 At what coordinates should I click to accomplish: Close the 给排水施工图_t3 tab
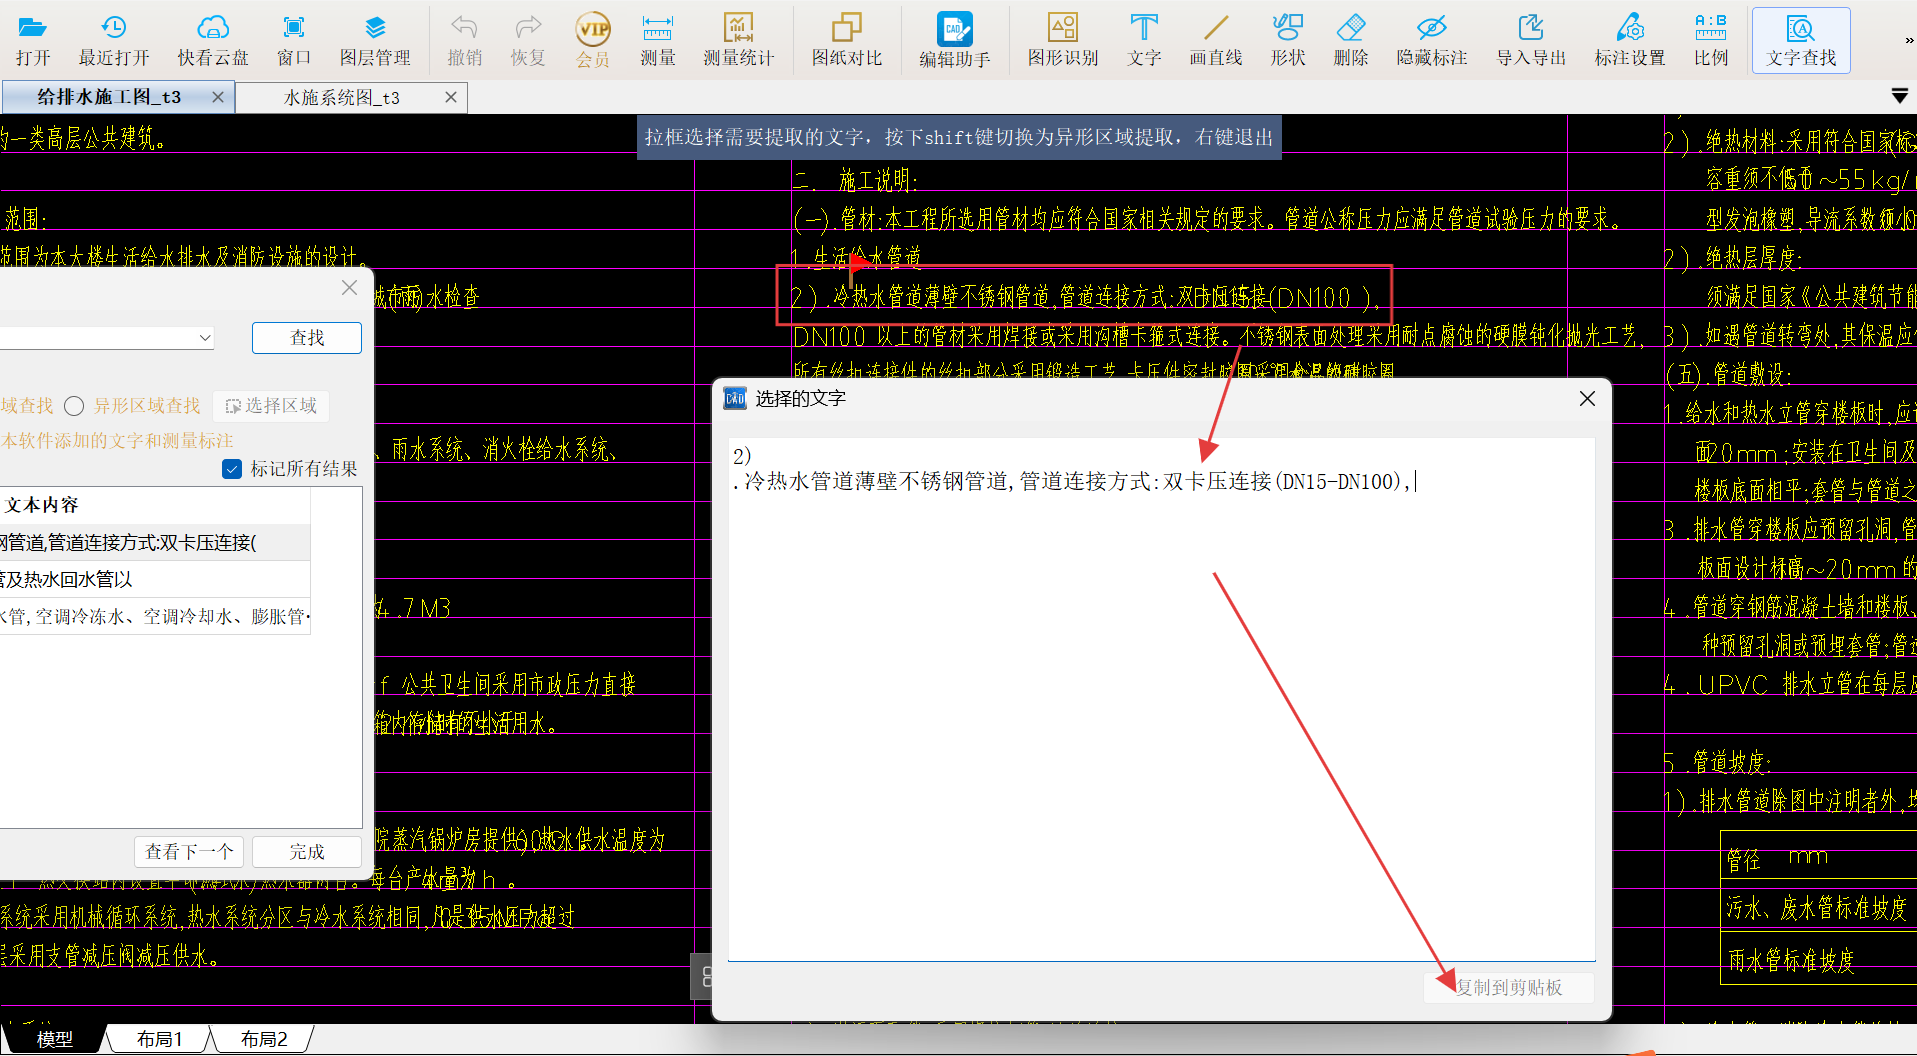click(x=218, y=97)
